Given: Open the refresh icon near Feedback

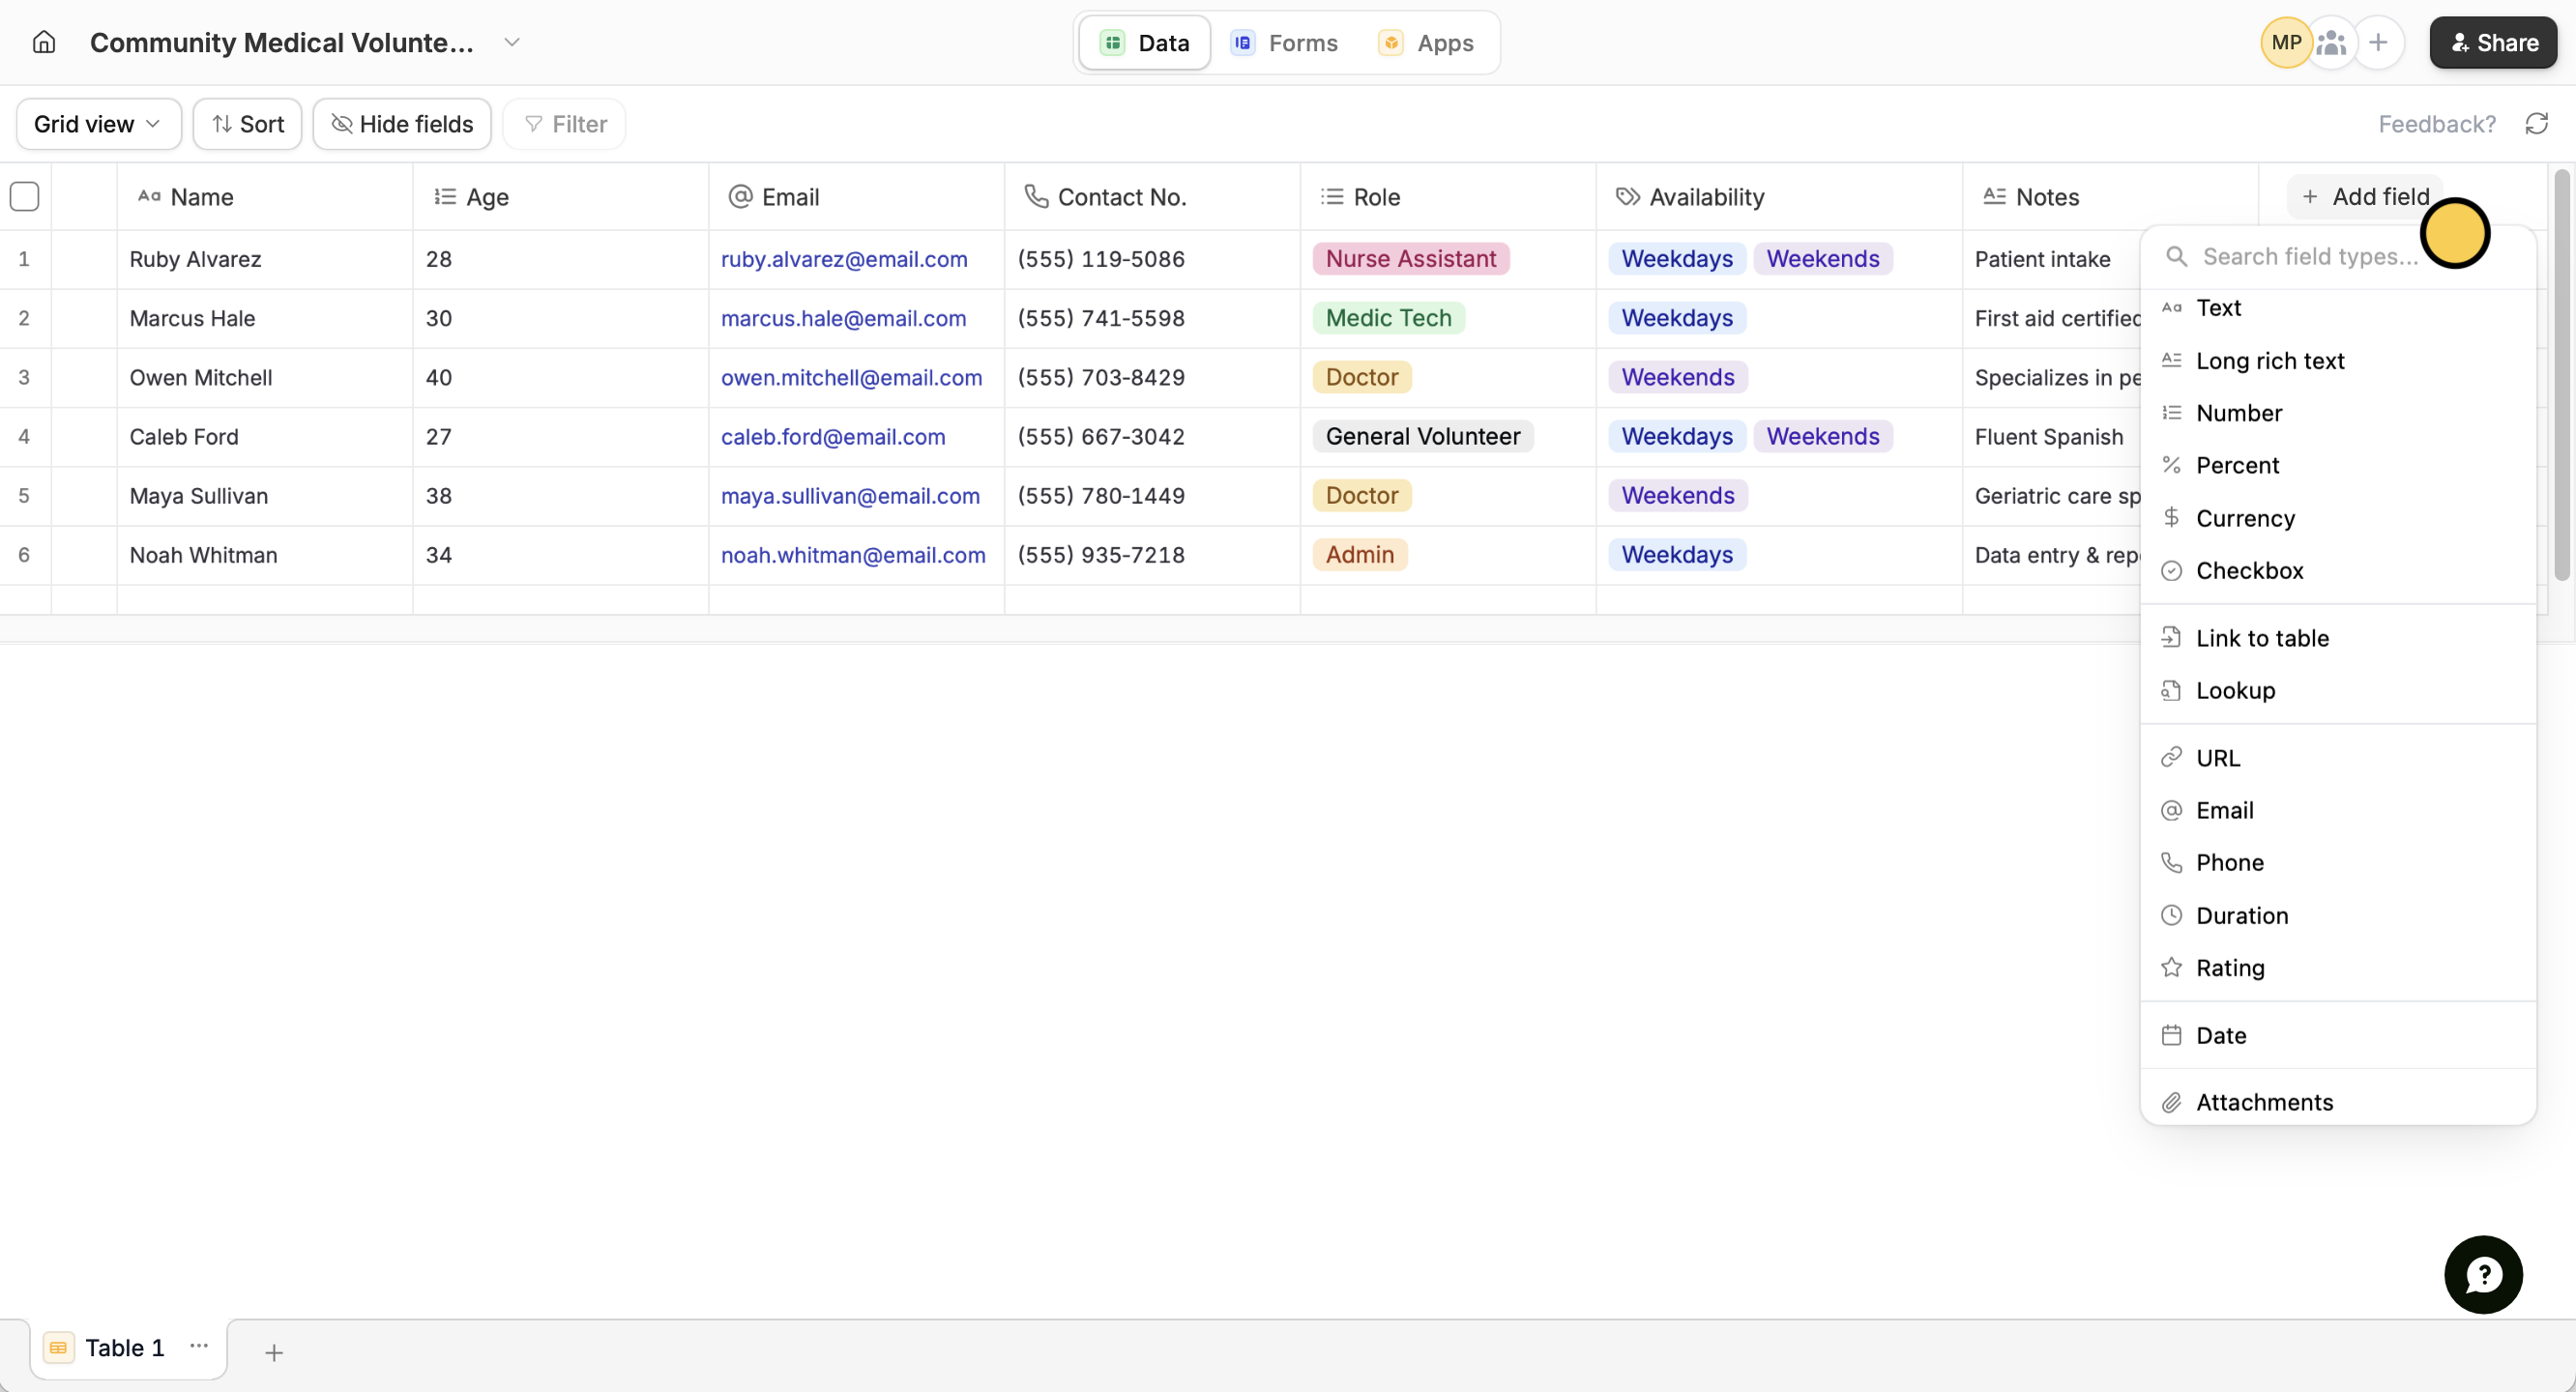Looking at the screenshot, I should coord(2537,123).
